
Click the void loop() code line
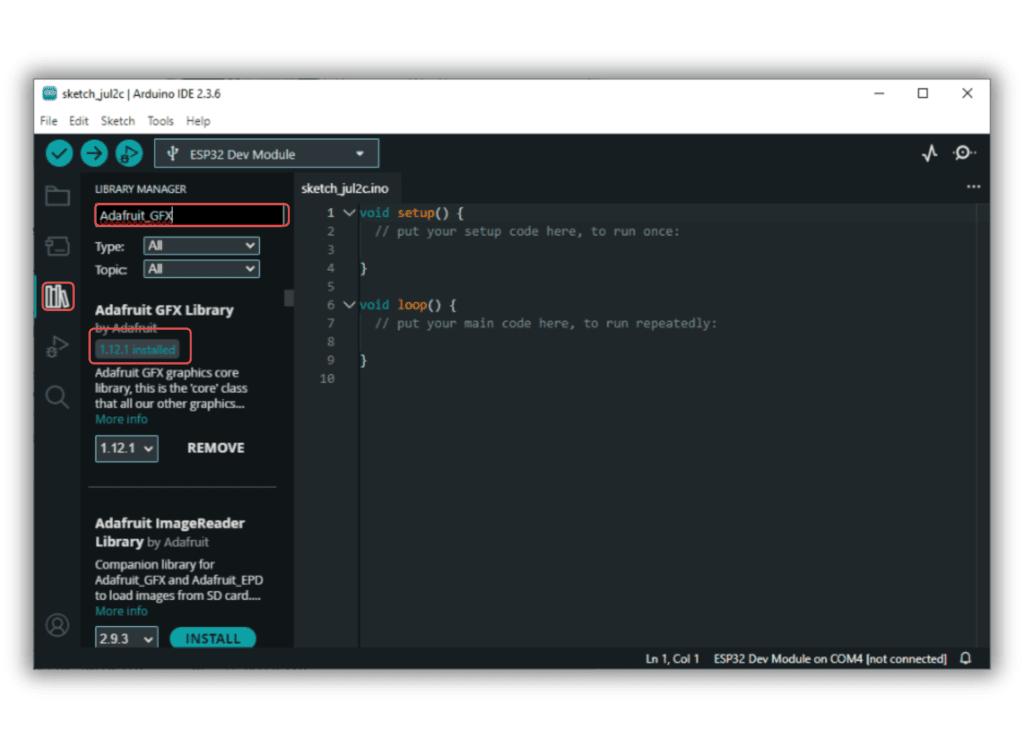408,304
